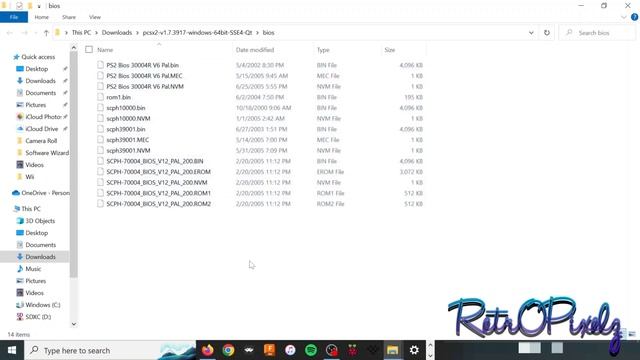Viewport: 640px width, 360px height.
Task: Switch to the Share ribbon tab
Action: [x=69, y=17]
